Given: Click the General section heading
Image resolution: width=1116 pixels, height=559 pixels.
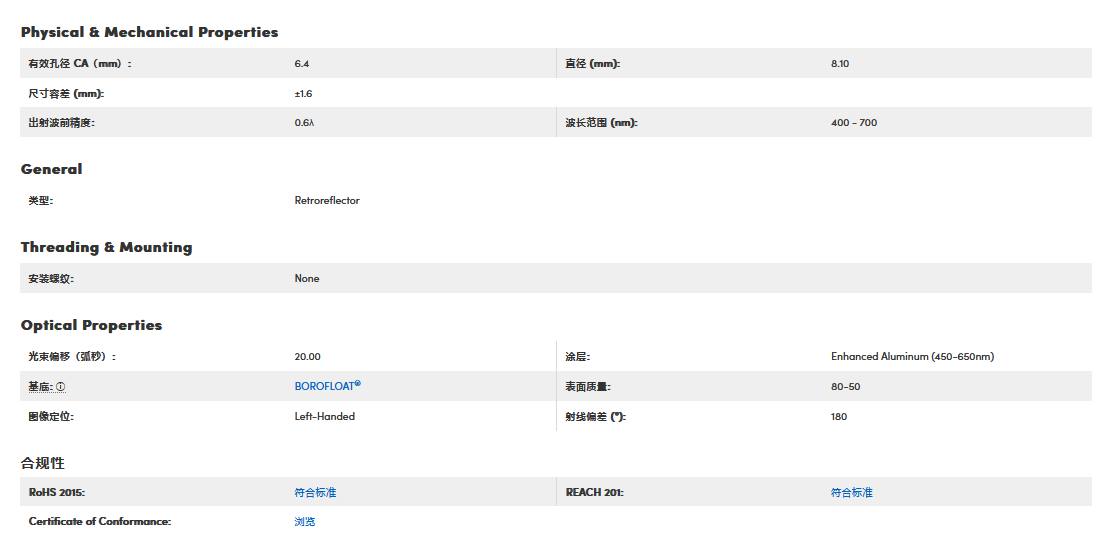Looking at the screenshot, I should tap(51, 169).
